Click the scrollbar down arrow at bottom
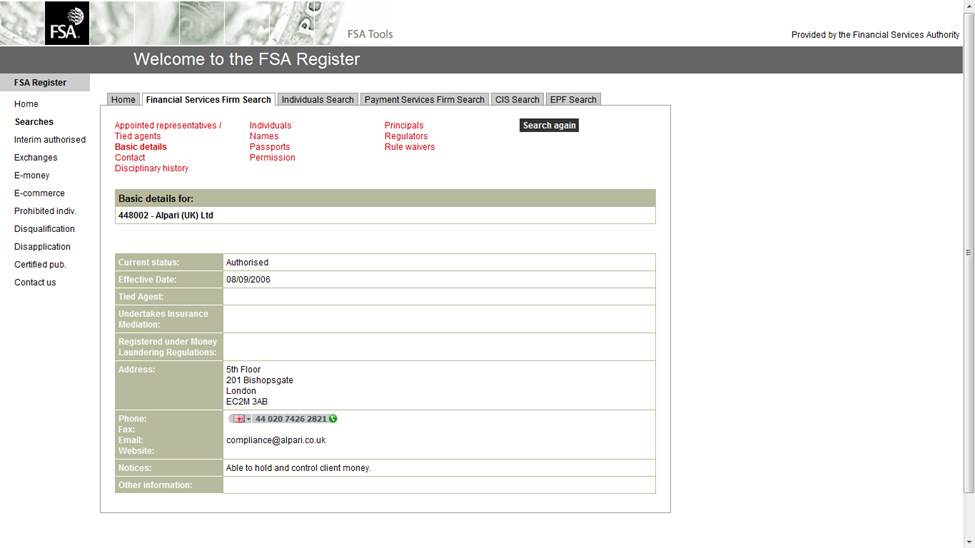This screenshot has height=548, width=975. pyautogui.click(x=969, y=543)
